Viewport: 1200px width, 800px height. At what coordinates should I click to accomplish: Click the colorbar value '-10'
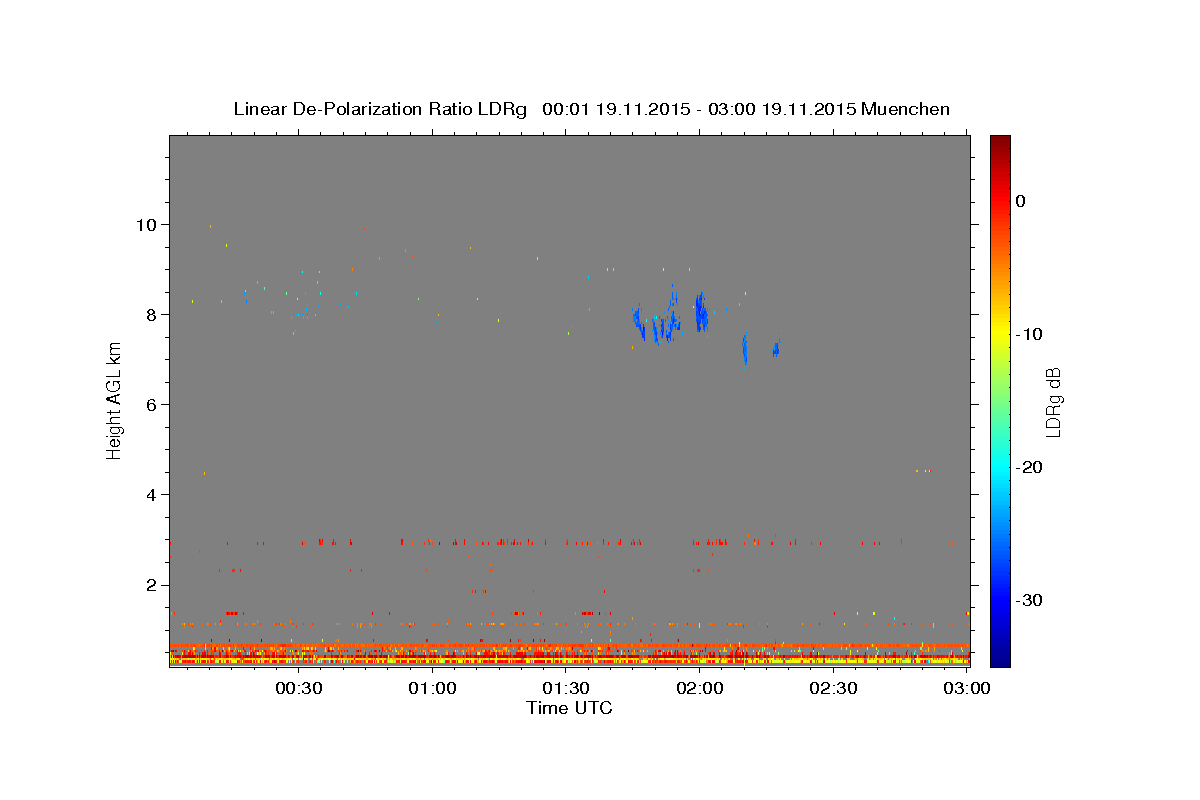pos(1029,334)
